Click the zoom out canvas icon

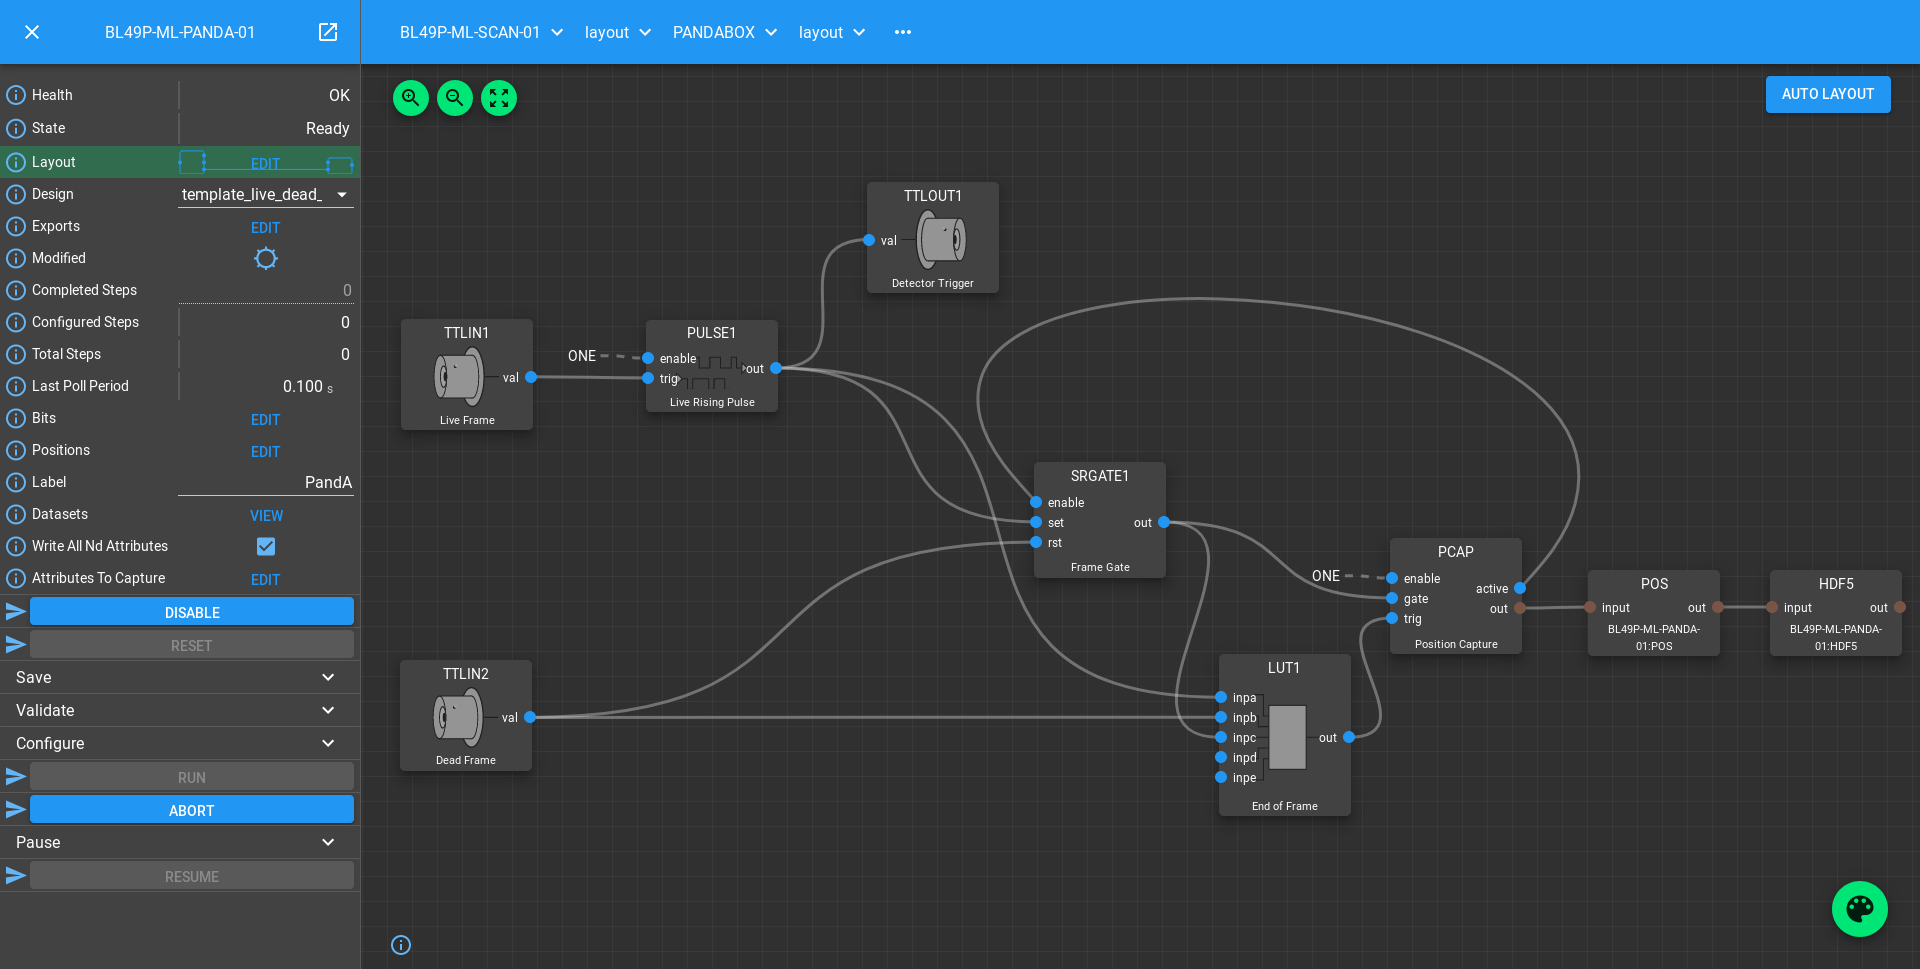click(455, 98)
